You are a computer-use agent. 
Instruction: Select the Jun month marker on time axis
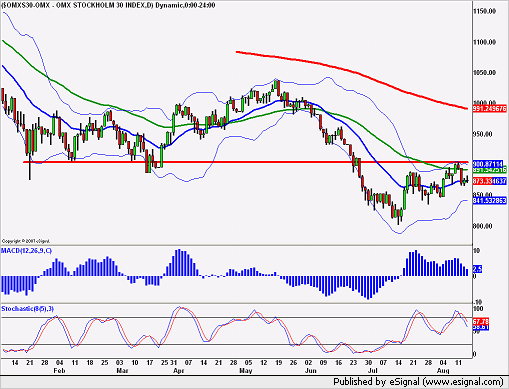pyautogui.click(x=310, y=371)
